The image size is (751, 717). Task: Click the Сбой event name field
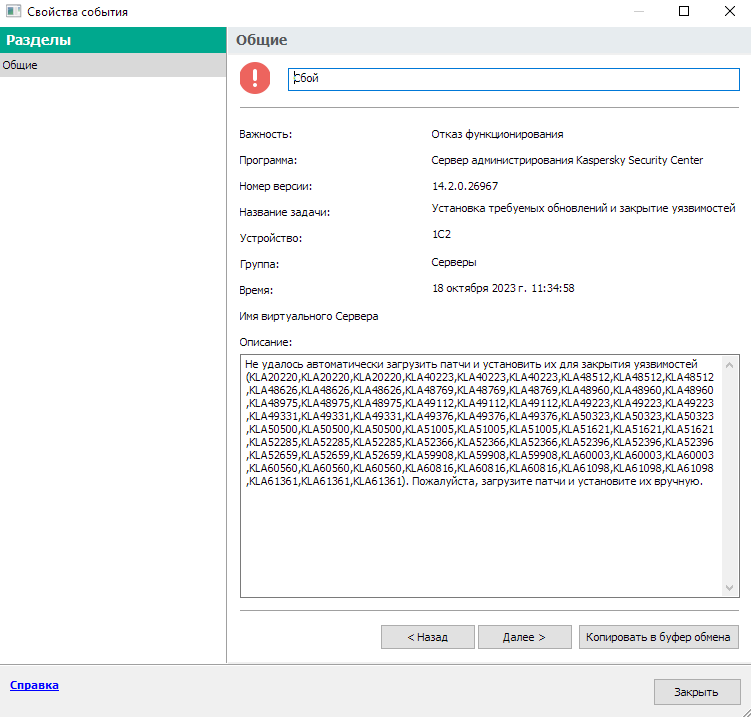coord(513,79)
